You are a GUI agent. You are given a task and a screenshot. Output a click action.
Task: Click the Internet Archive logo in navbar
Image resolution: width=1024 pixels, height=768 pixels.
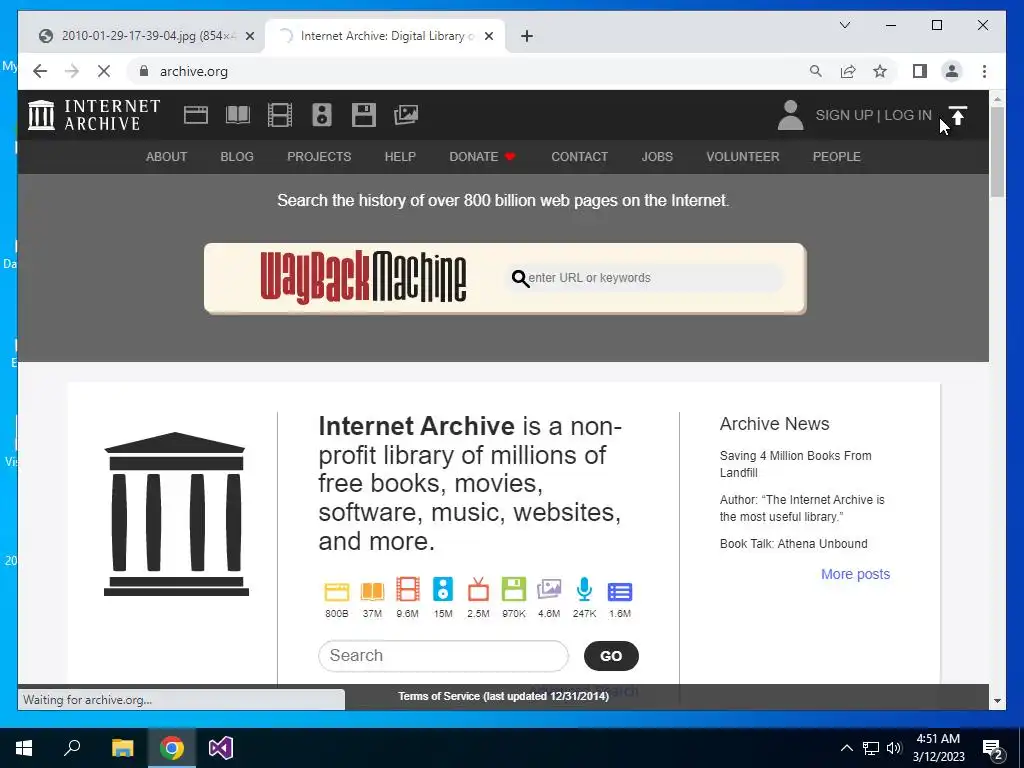(94, 115)
